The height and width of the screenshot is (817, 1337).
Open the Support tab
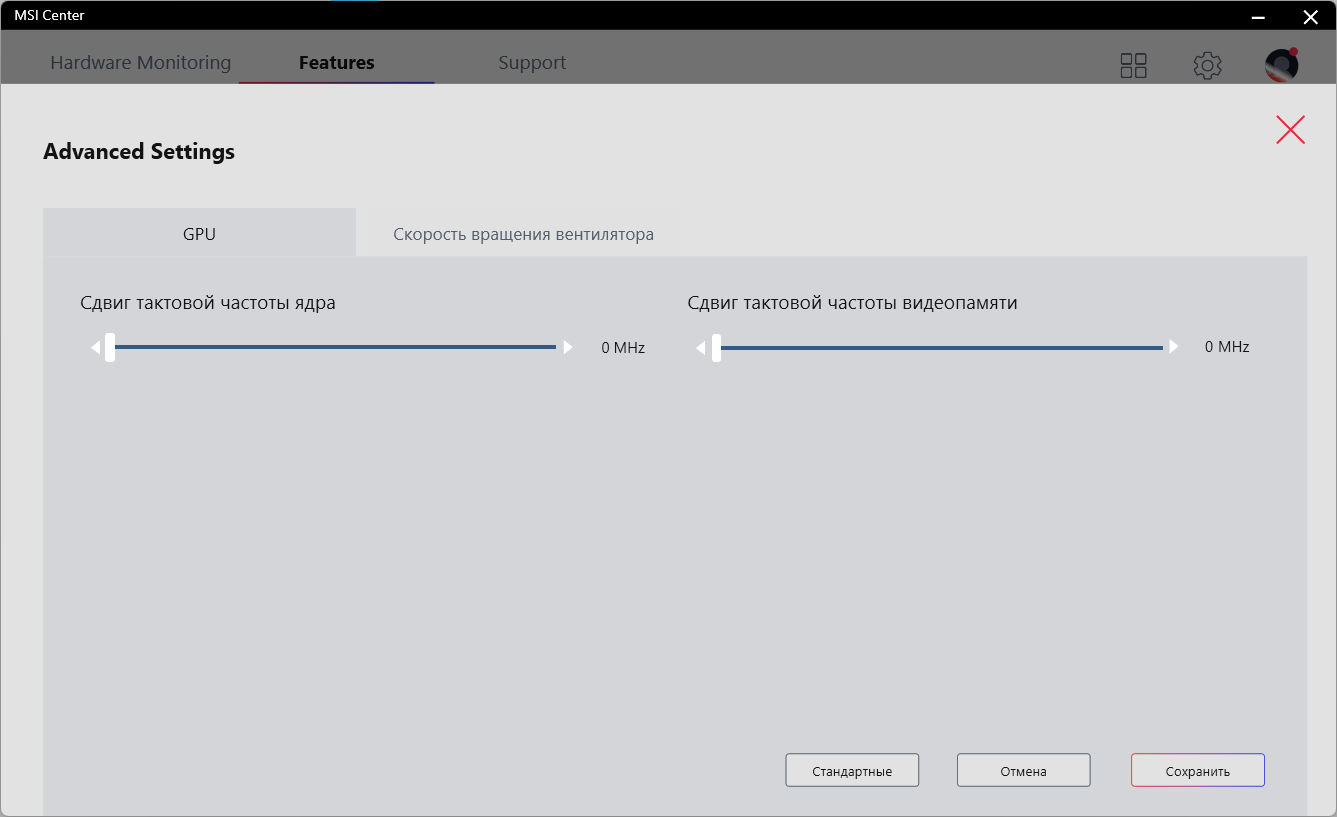click(x=532, y=63)
